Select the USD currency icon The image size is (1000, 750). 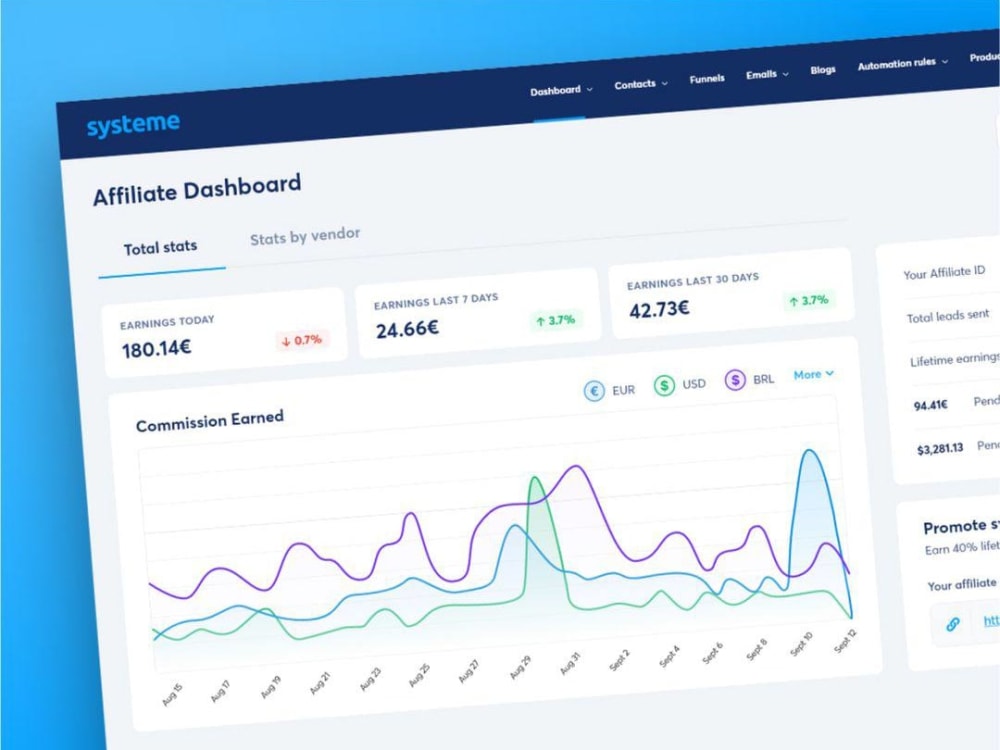coord(664,385)
